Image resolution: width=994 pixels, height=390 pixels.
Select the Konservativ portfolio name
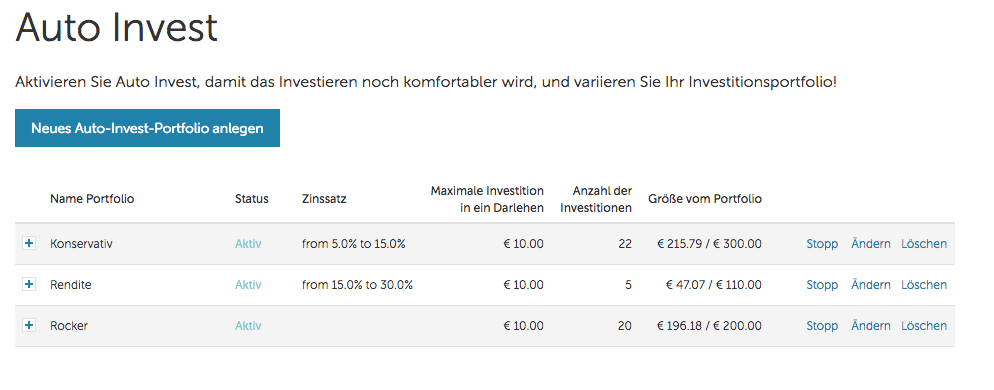point(81,244)
